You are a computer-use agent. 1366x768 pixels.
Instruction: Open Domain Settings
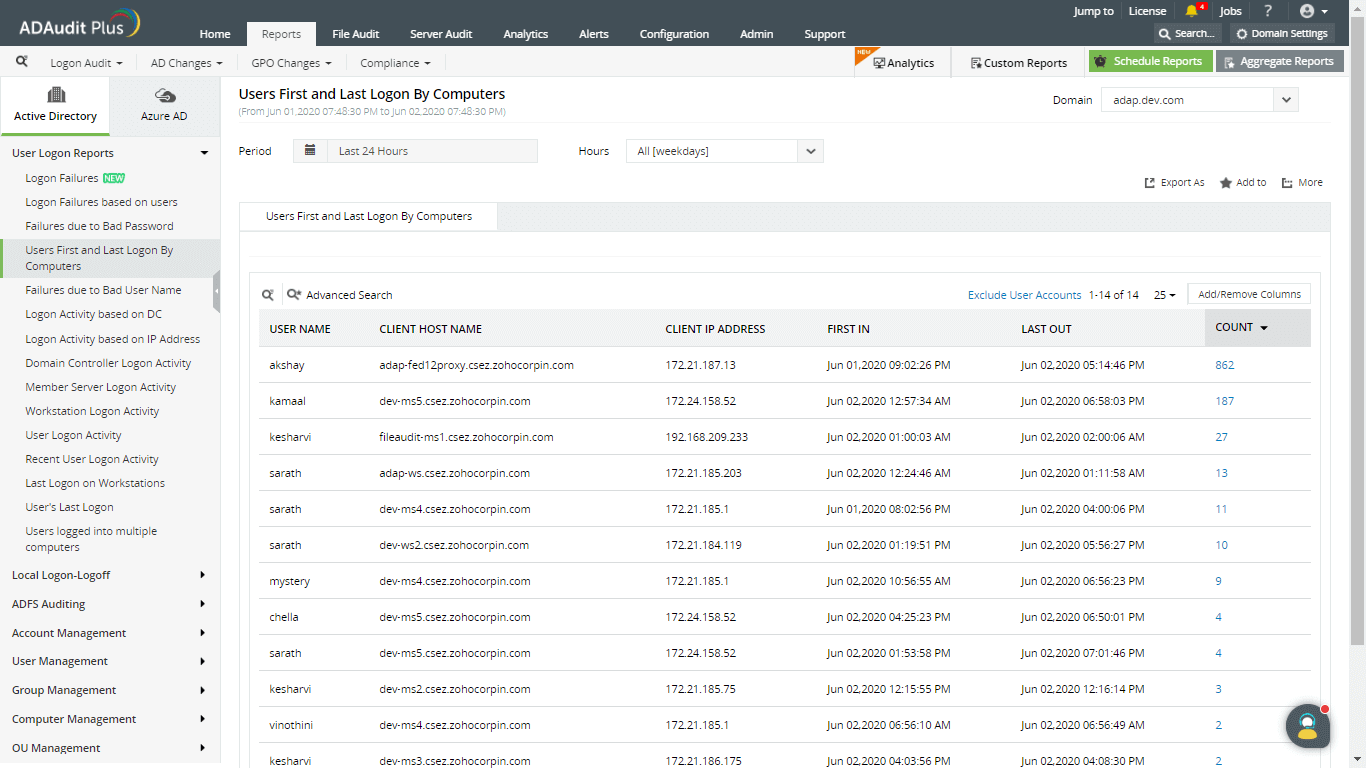[1281, 33]
